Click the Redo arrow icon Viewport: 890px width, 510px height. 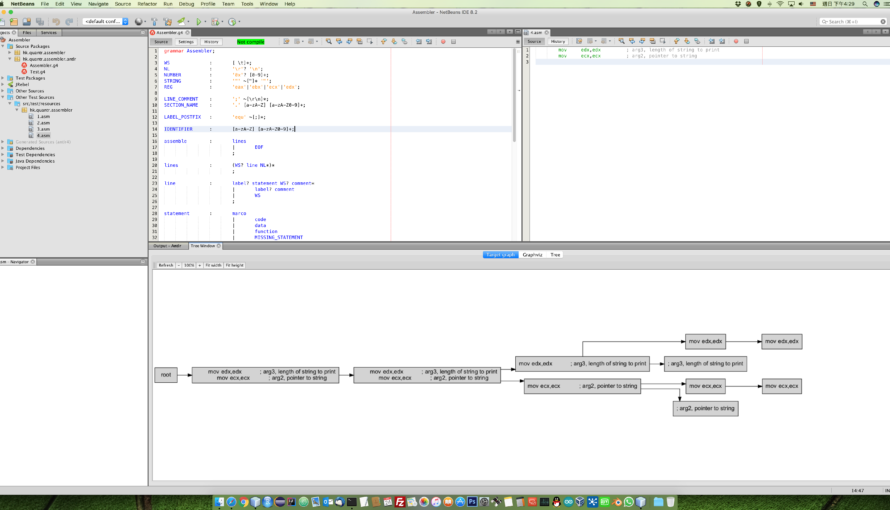point(69,22)
